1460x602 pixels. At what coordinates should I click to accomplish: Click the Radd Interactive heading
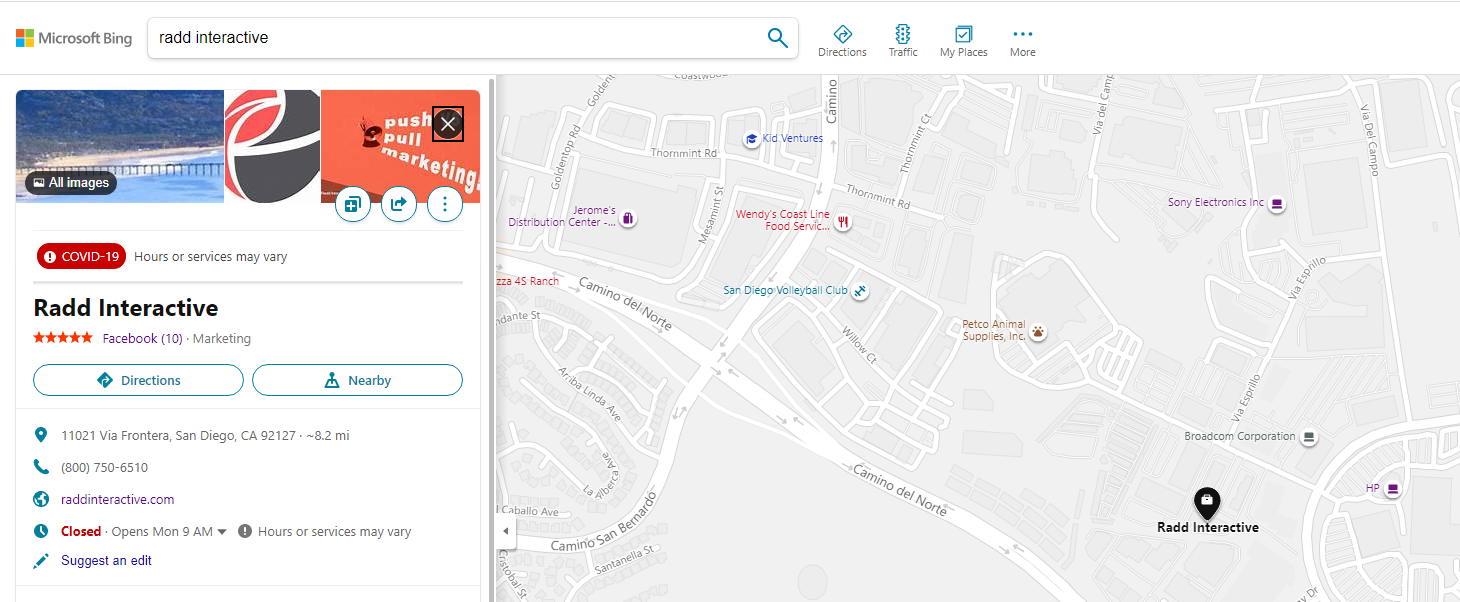click(x=126, y=307)
